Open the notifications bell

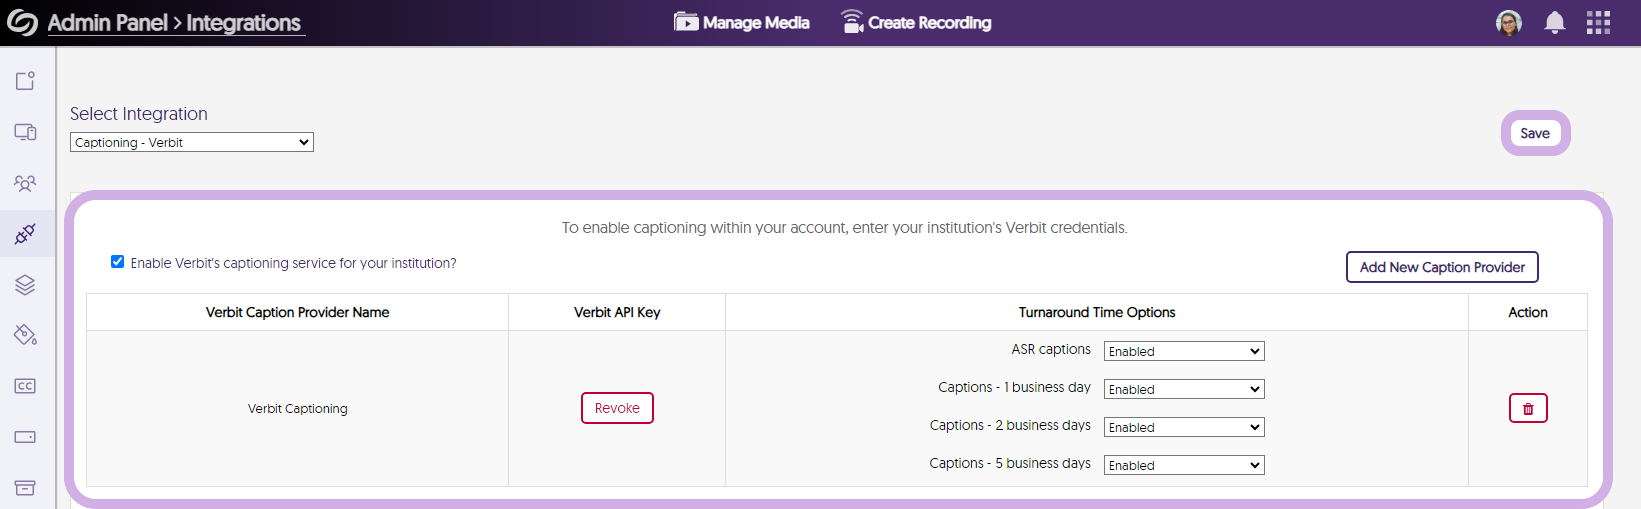pos(1554,23)
